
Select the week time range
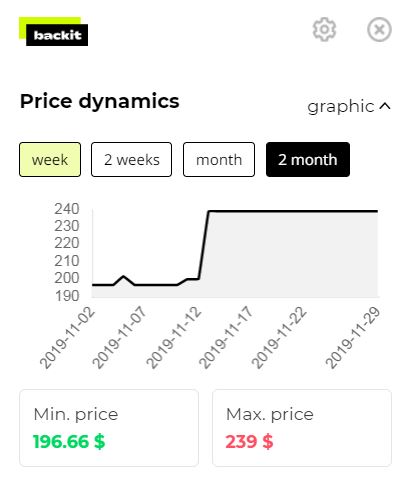(50, 160)
